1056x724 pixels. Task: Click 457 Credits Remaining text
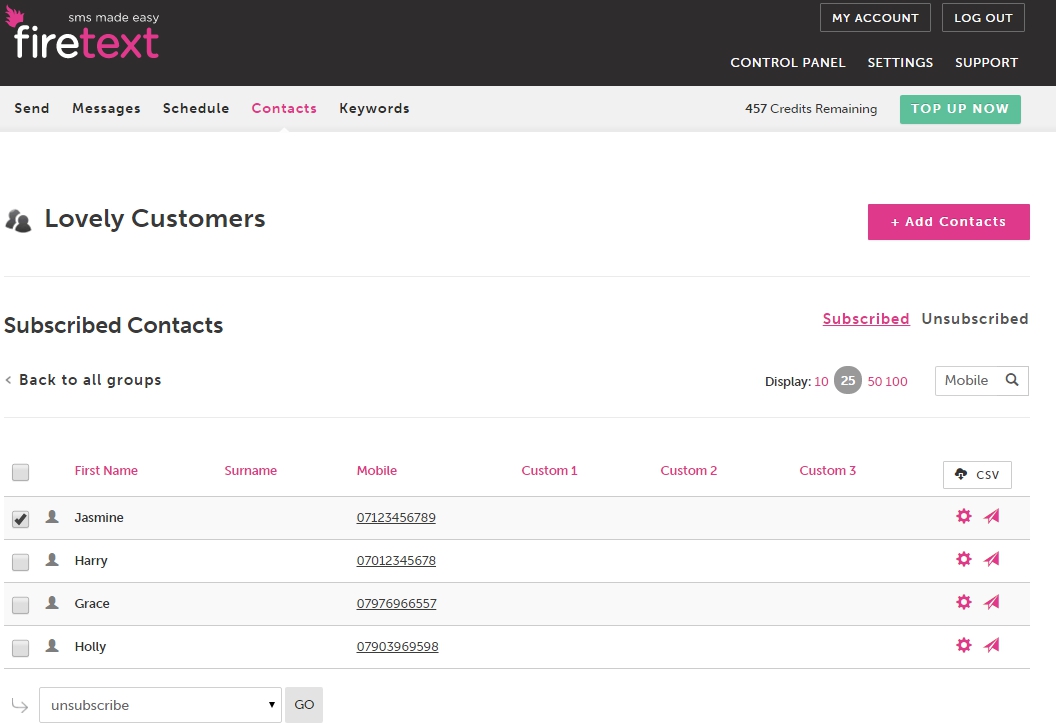811,108
